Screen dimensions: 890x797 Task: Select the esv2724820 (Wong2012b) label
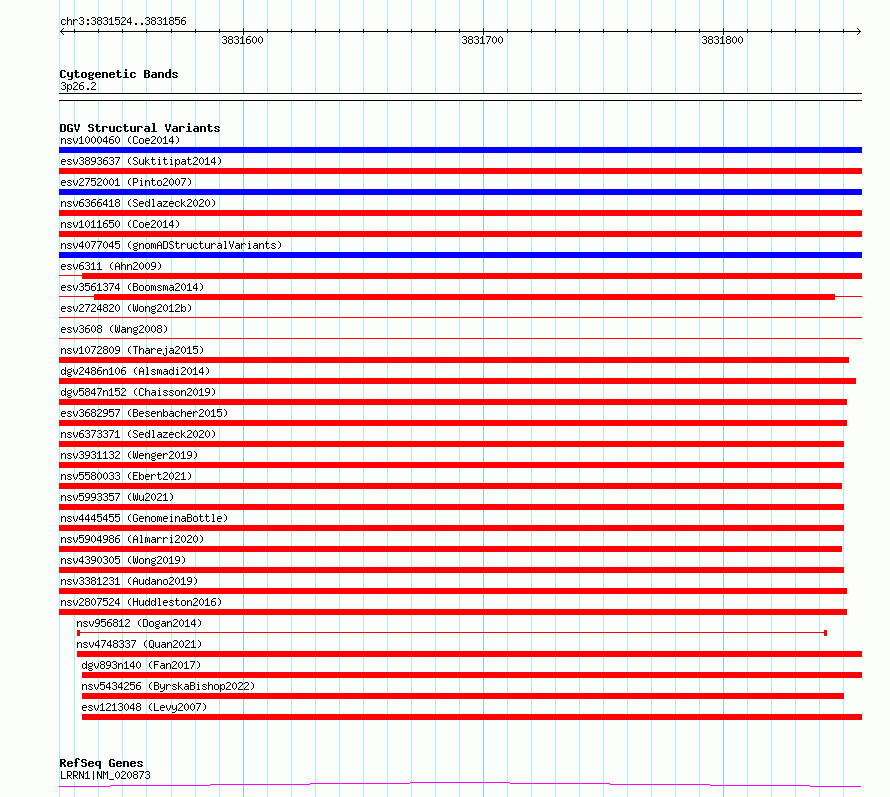(x=126, y=308)
